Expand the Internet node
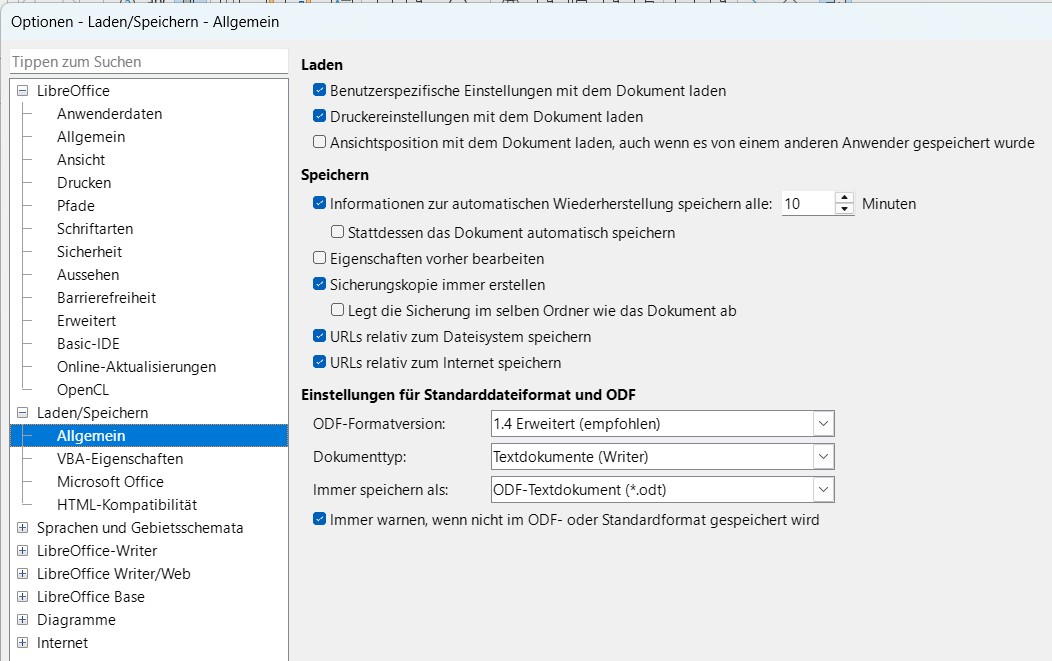Image resolution: width=1052 pixels, height=661 pixels. tap(22, 643)
